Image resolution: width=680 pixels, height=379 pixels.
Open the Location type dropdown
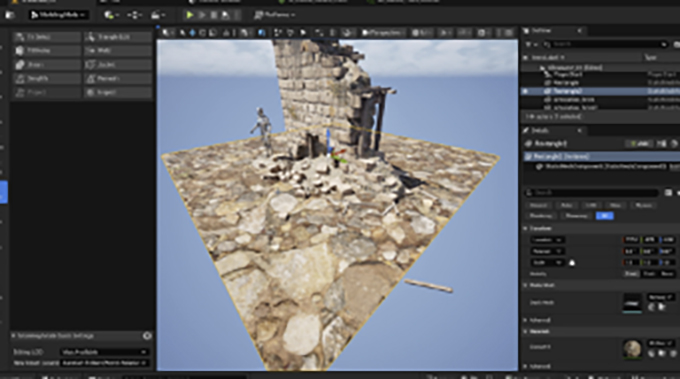tap(547, 240)
